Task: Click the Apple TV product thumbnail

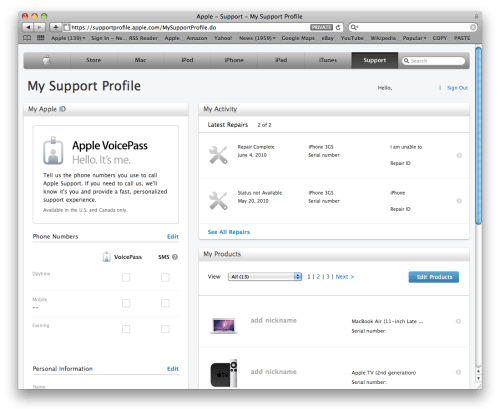Action: [224, 373]
